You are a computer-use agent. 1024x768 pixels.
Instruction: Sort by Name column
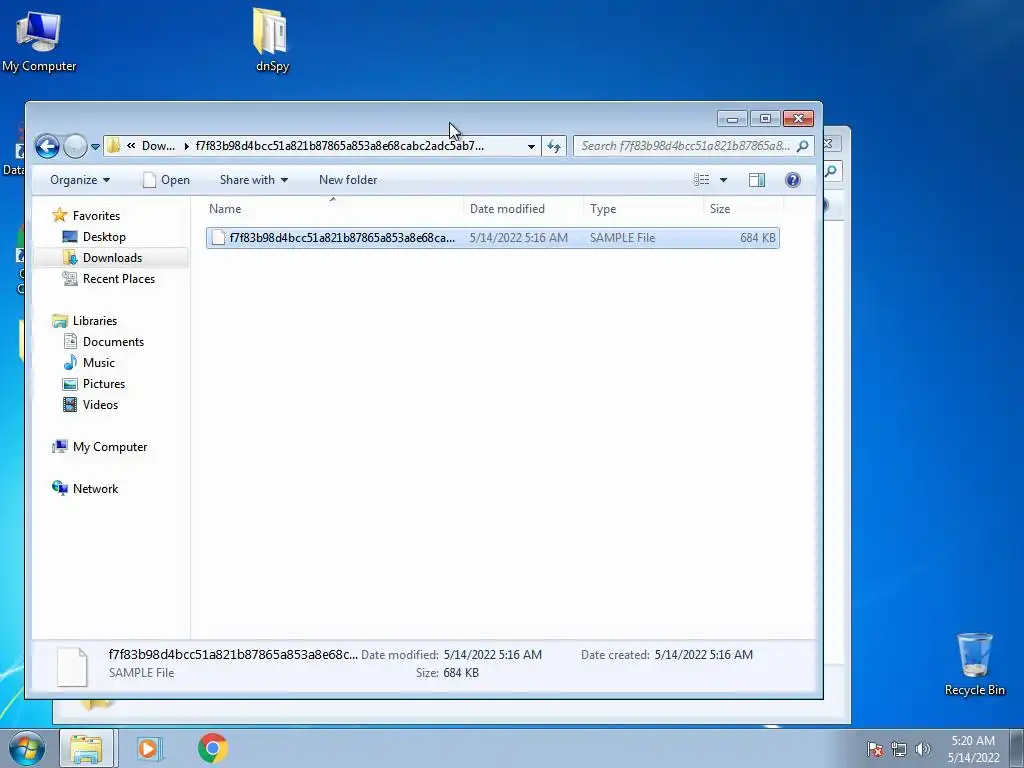333,209
